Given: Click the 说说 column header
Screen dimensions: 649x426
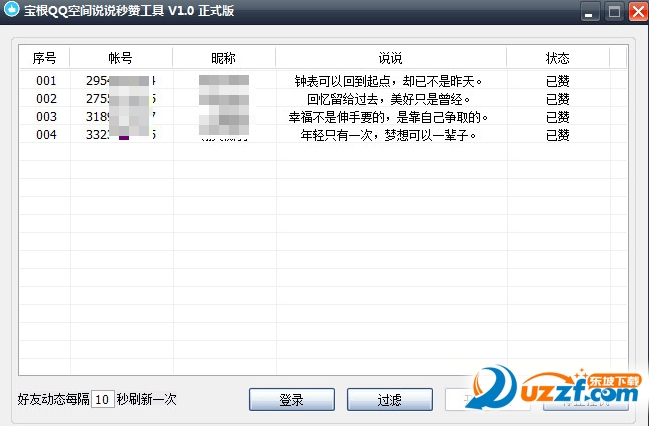Looking at the screenshot, I should [x=391, y=57].
